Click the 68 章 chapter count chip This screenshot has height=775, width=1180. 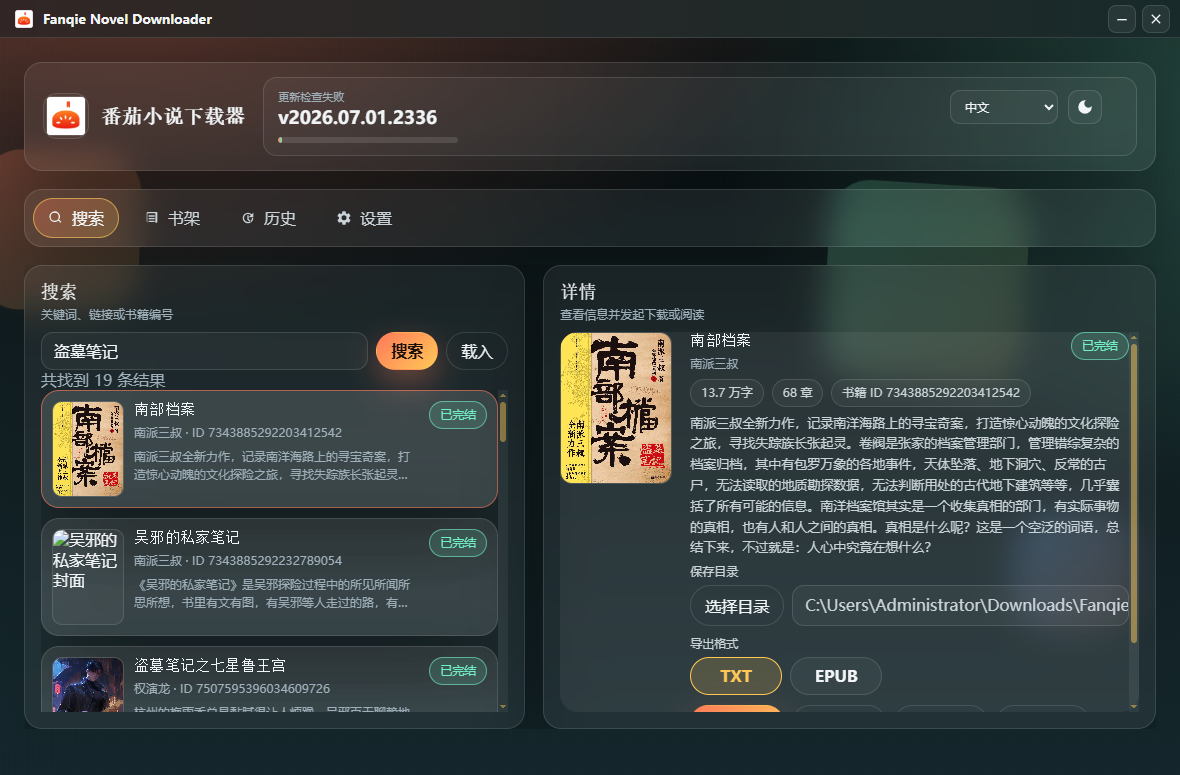click(797, 393)
